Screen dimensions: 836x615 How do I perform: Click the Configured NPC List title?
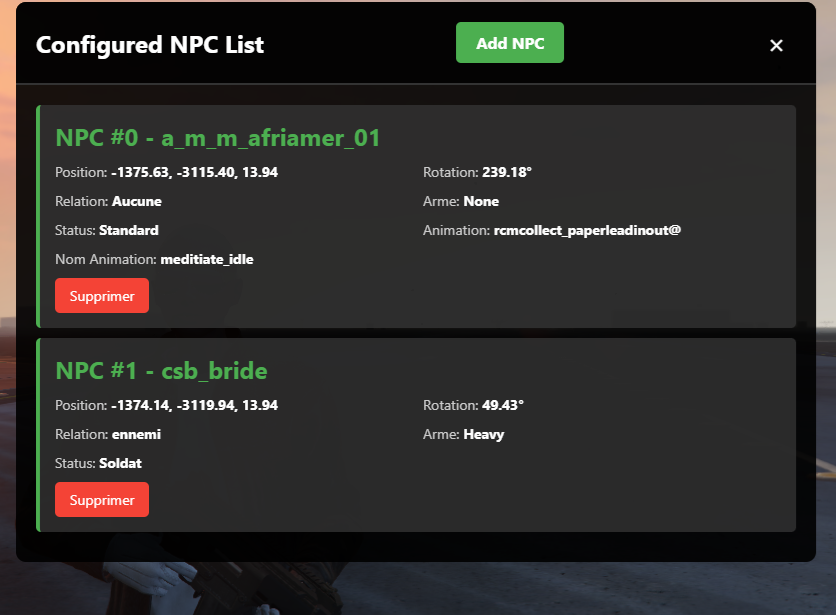[x=150, y=45]
